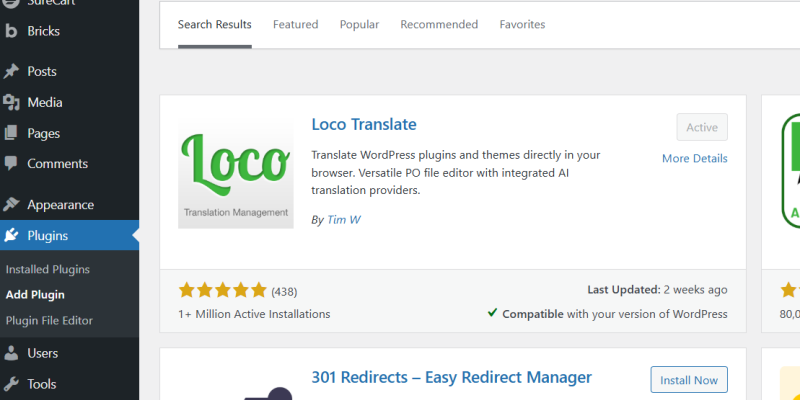This screenshot has width=800, height=400.
Task: Open author Tim W link
Action: coord(343,219)
